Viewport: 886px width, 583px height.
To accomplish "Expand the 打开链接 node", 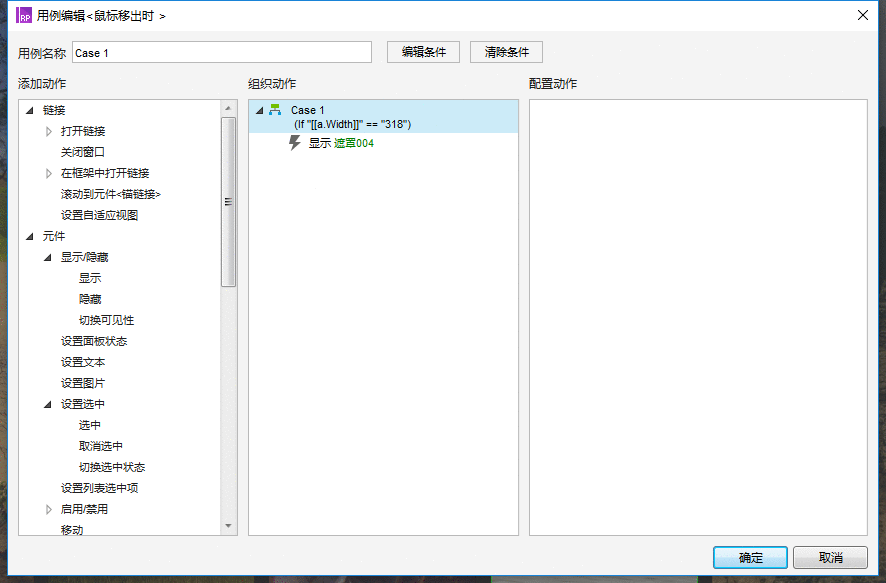I will 49,131.
